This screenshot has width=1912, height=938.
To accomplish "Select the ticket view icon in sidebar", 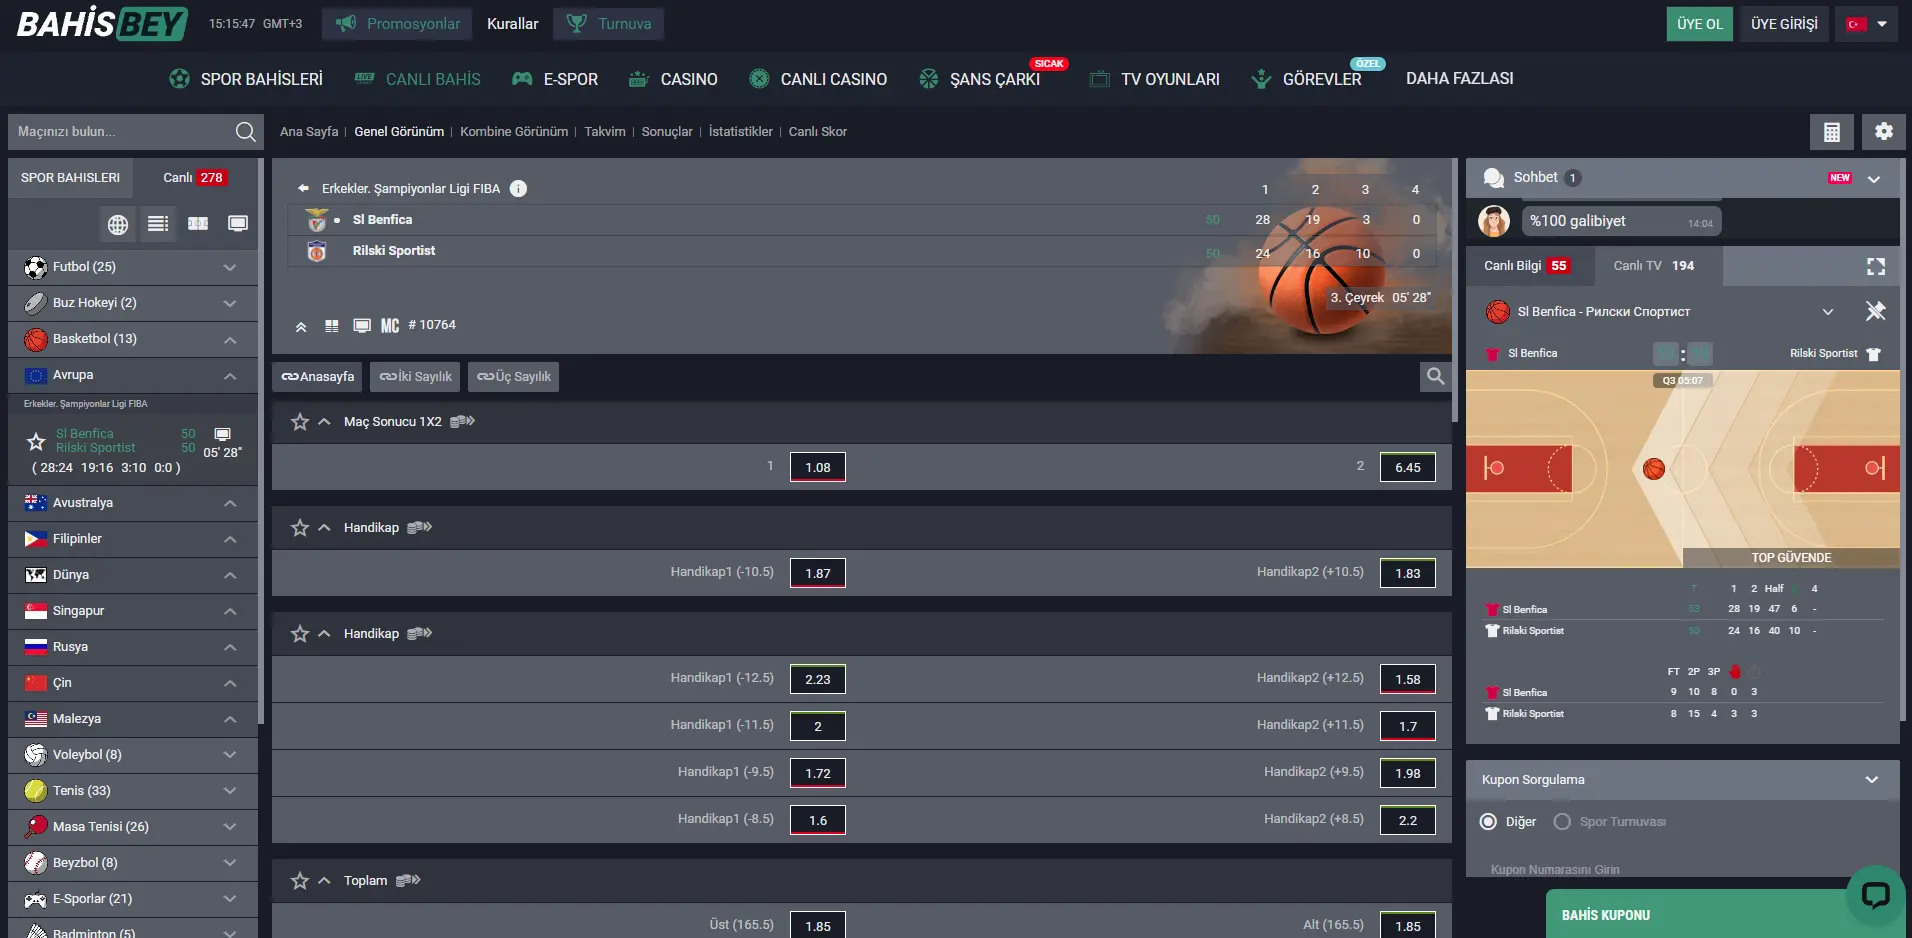I will pyautogui.click(x=198, y=224).
